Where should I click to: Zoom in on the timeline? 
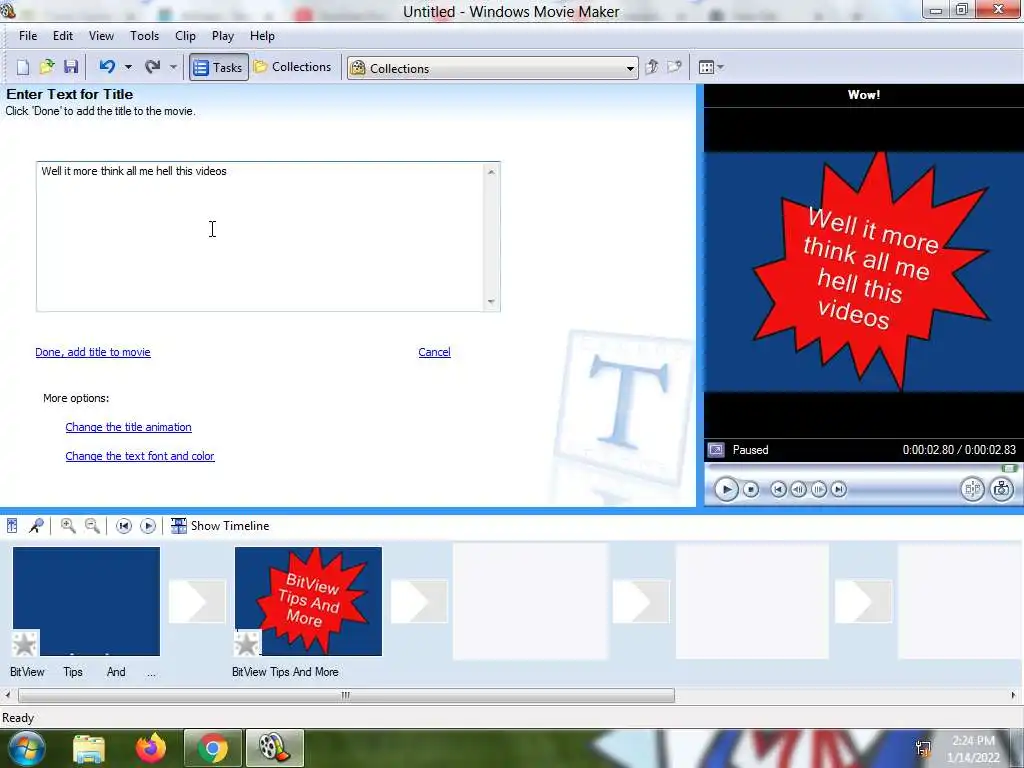pyautogui.click(x=68, y=526)
